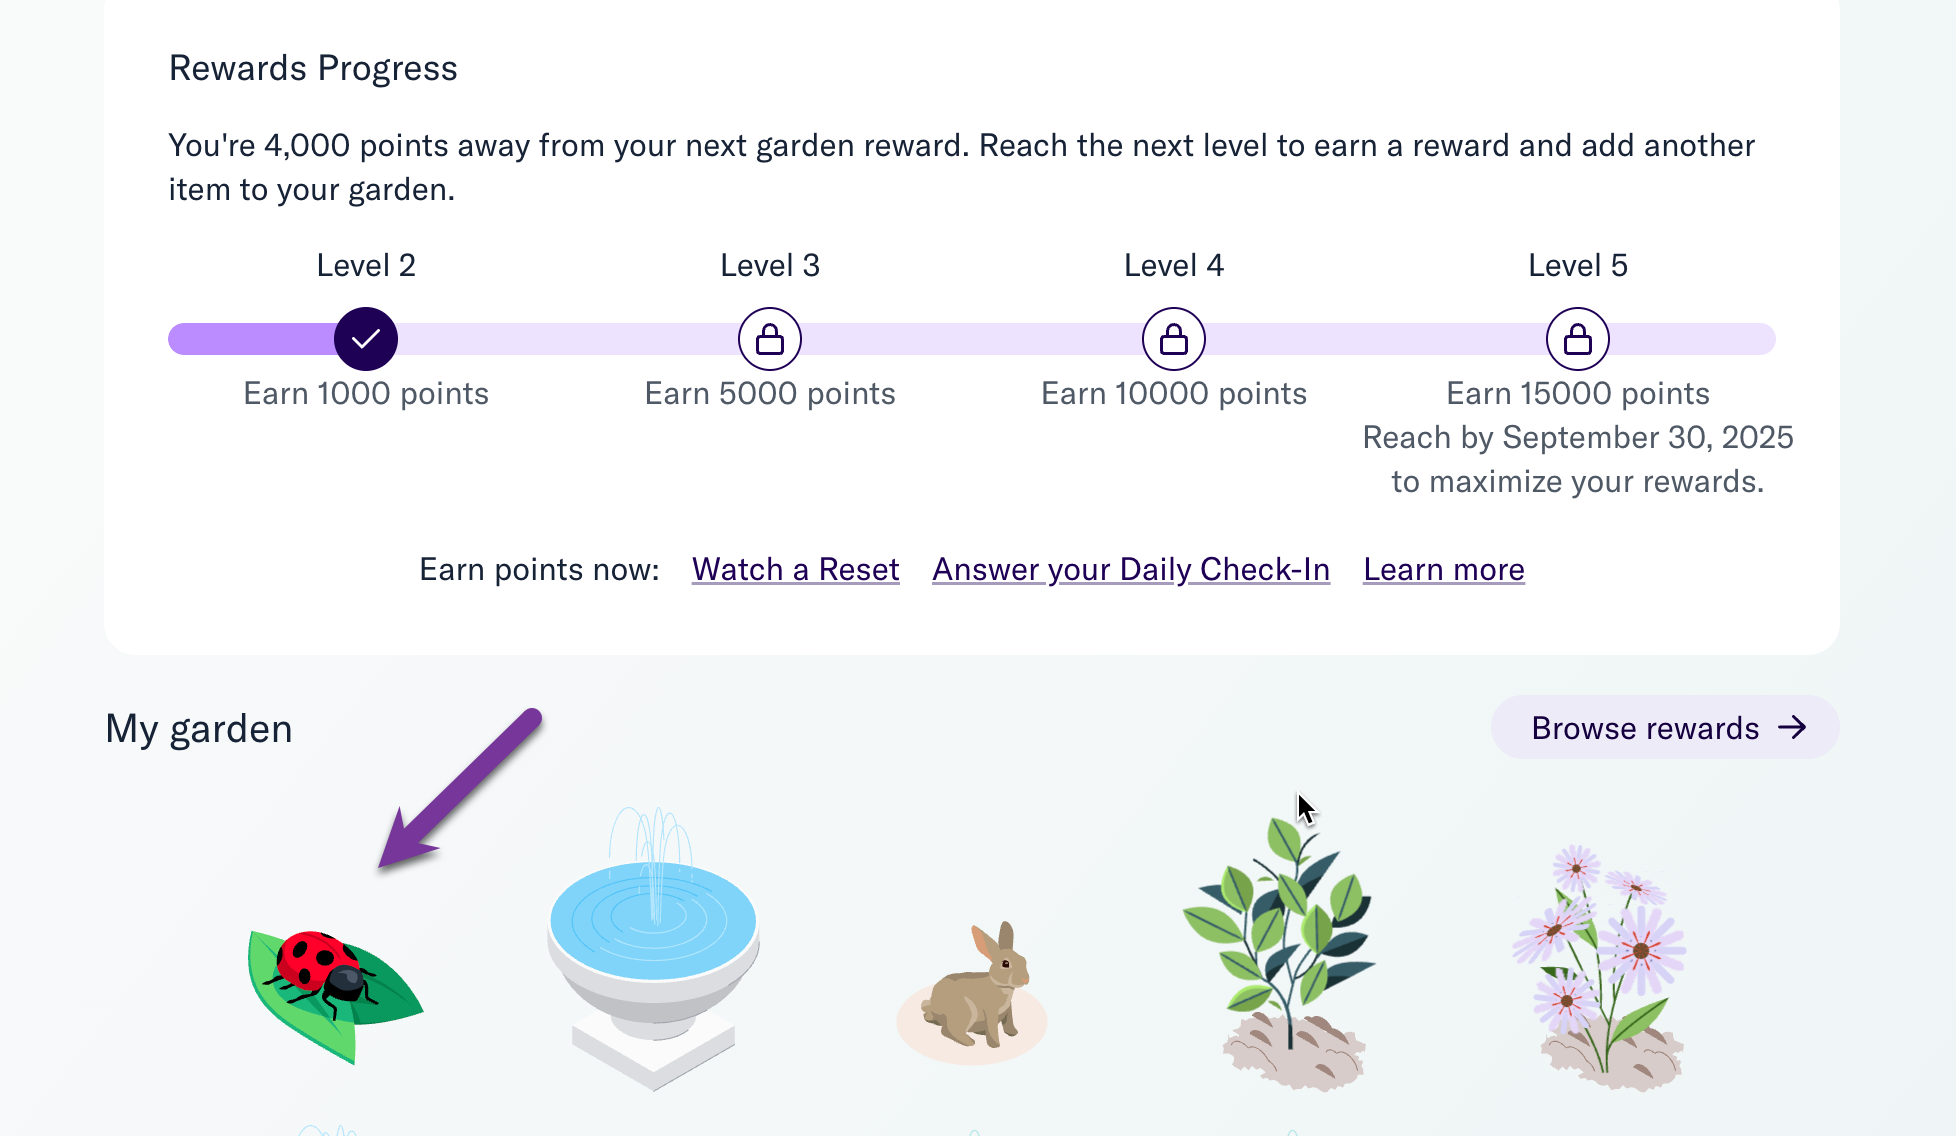
Task: Open the Watch a Reset link
Action: click(796, 569)
